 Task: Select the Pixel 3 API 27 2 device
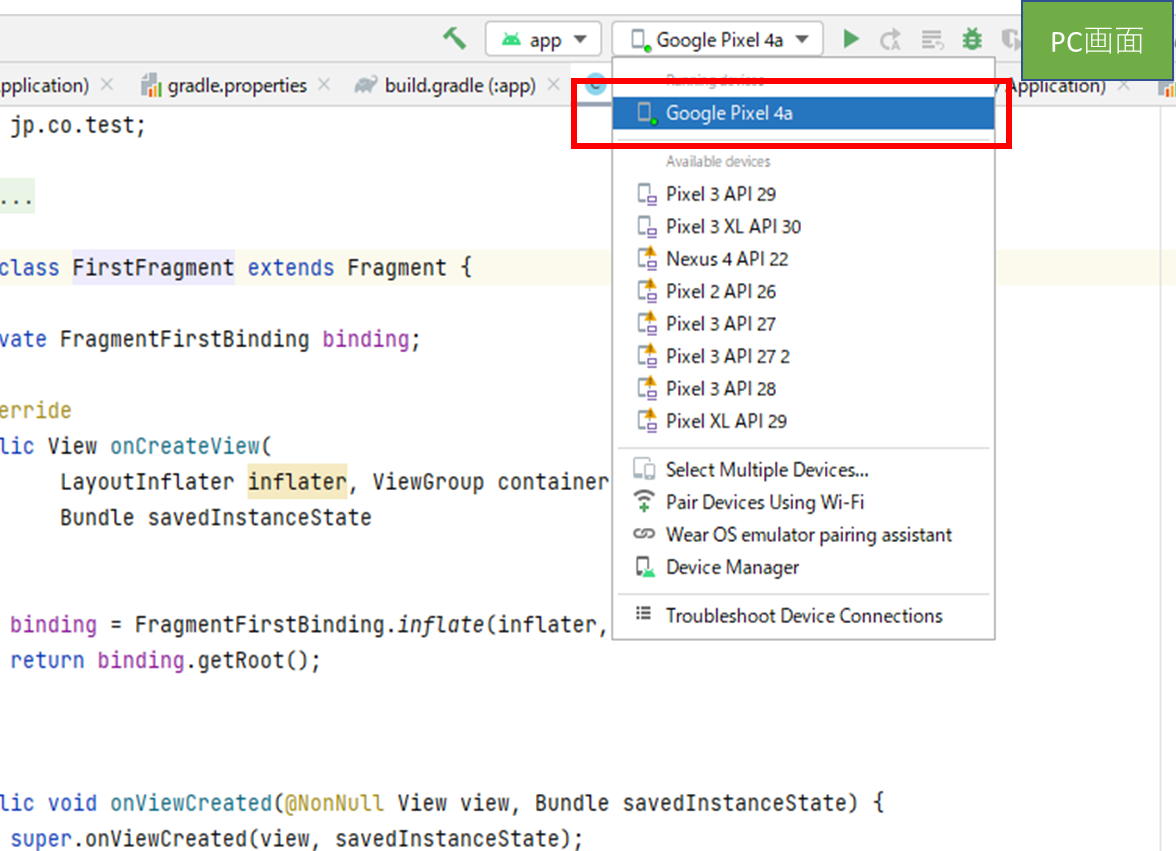tap(803, 356)
